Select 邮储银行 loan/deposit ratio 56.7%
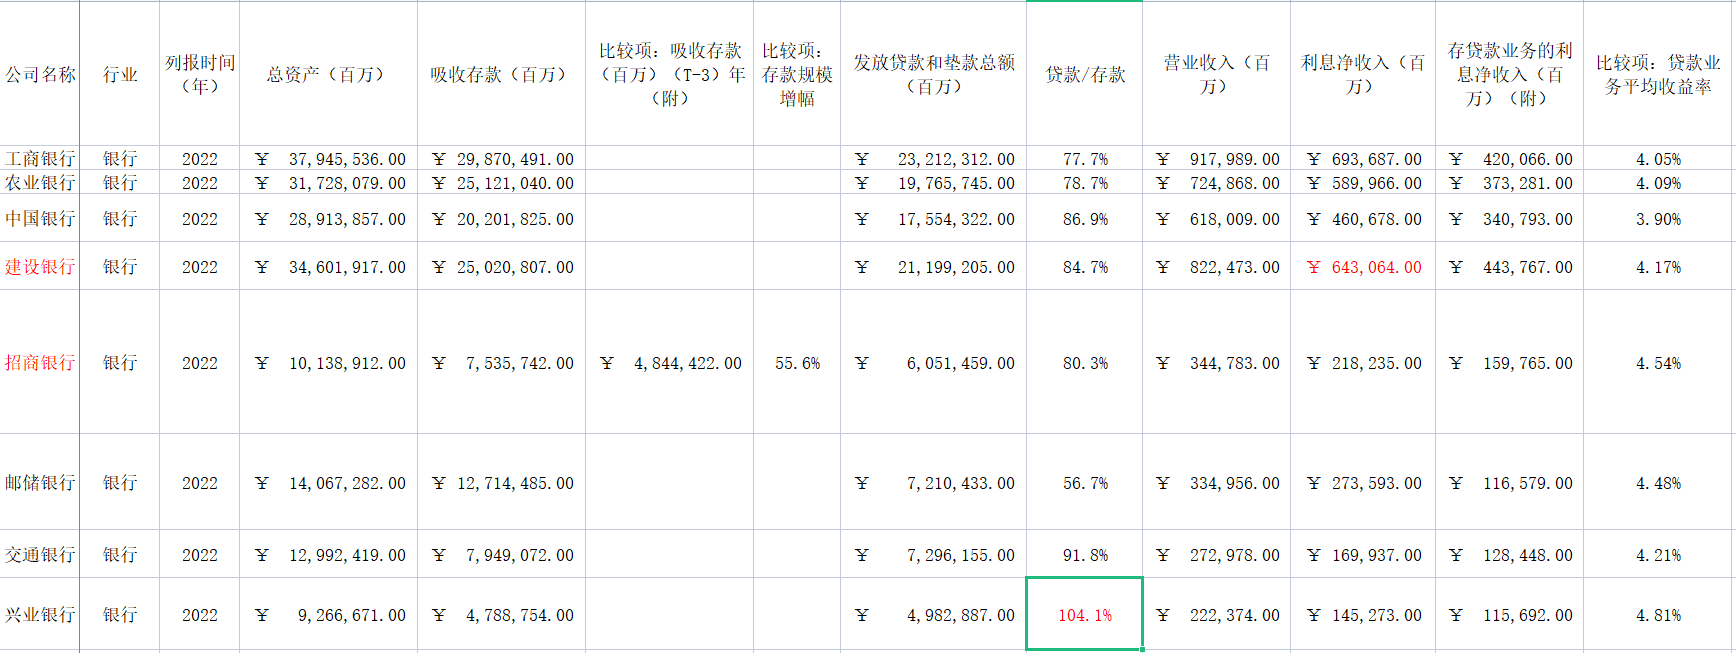The width and height of the screenshot is (1736, 653). click(1084, 483)
